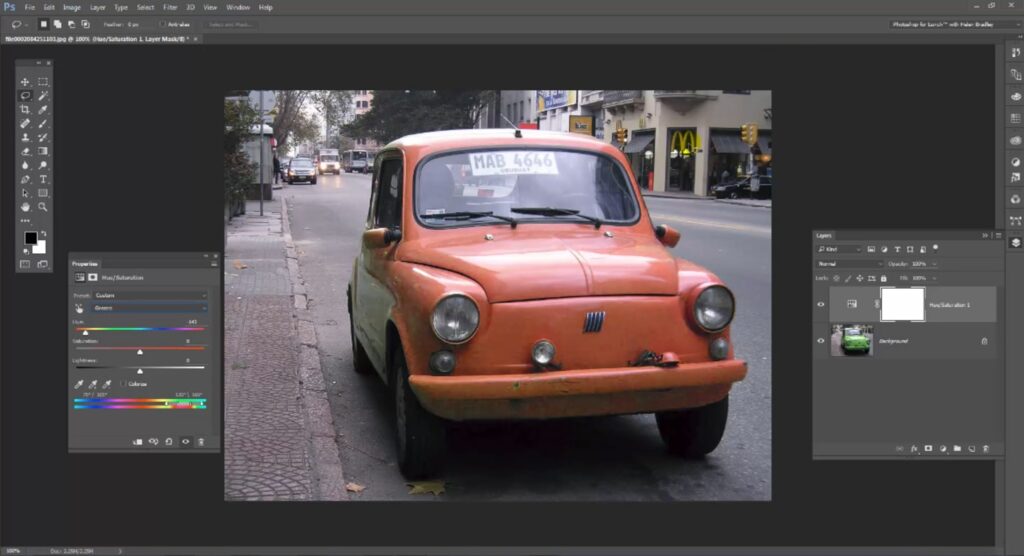Open the Preset dropdown showing Custom
Screen dimensions: 1024x556
point(148,296)
